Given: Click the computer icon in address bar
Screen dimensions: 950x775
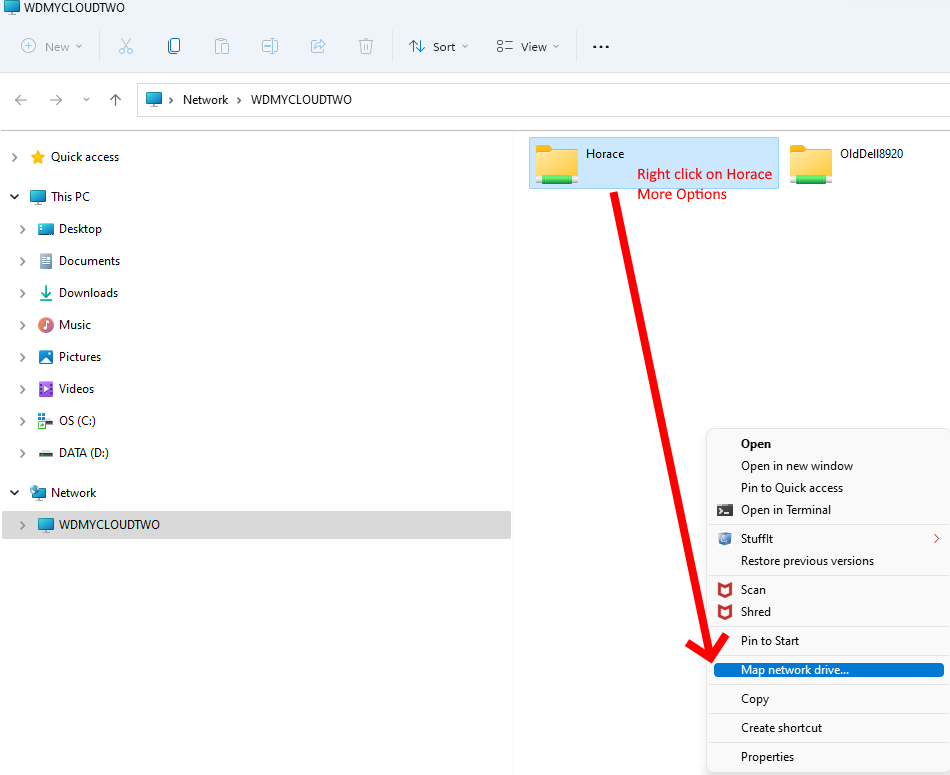Looking at the screenshot, I should [154, 99].
